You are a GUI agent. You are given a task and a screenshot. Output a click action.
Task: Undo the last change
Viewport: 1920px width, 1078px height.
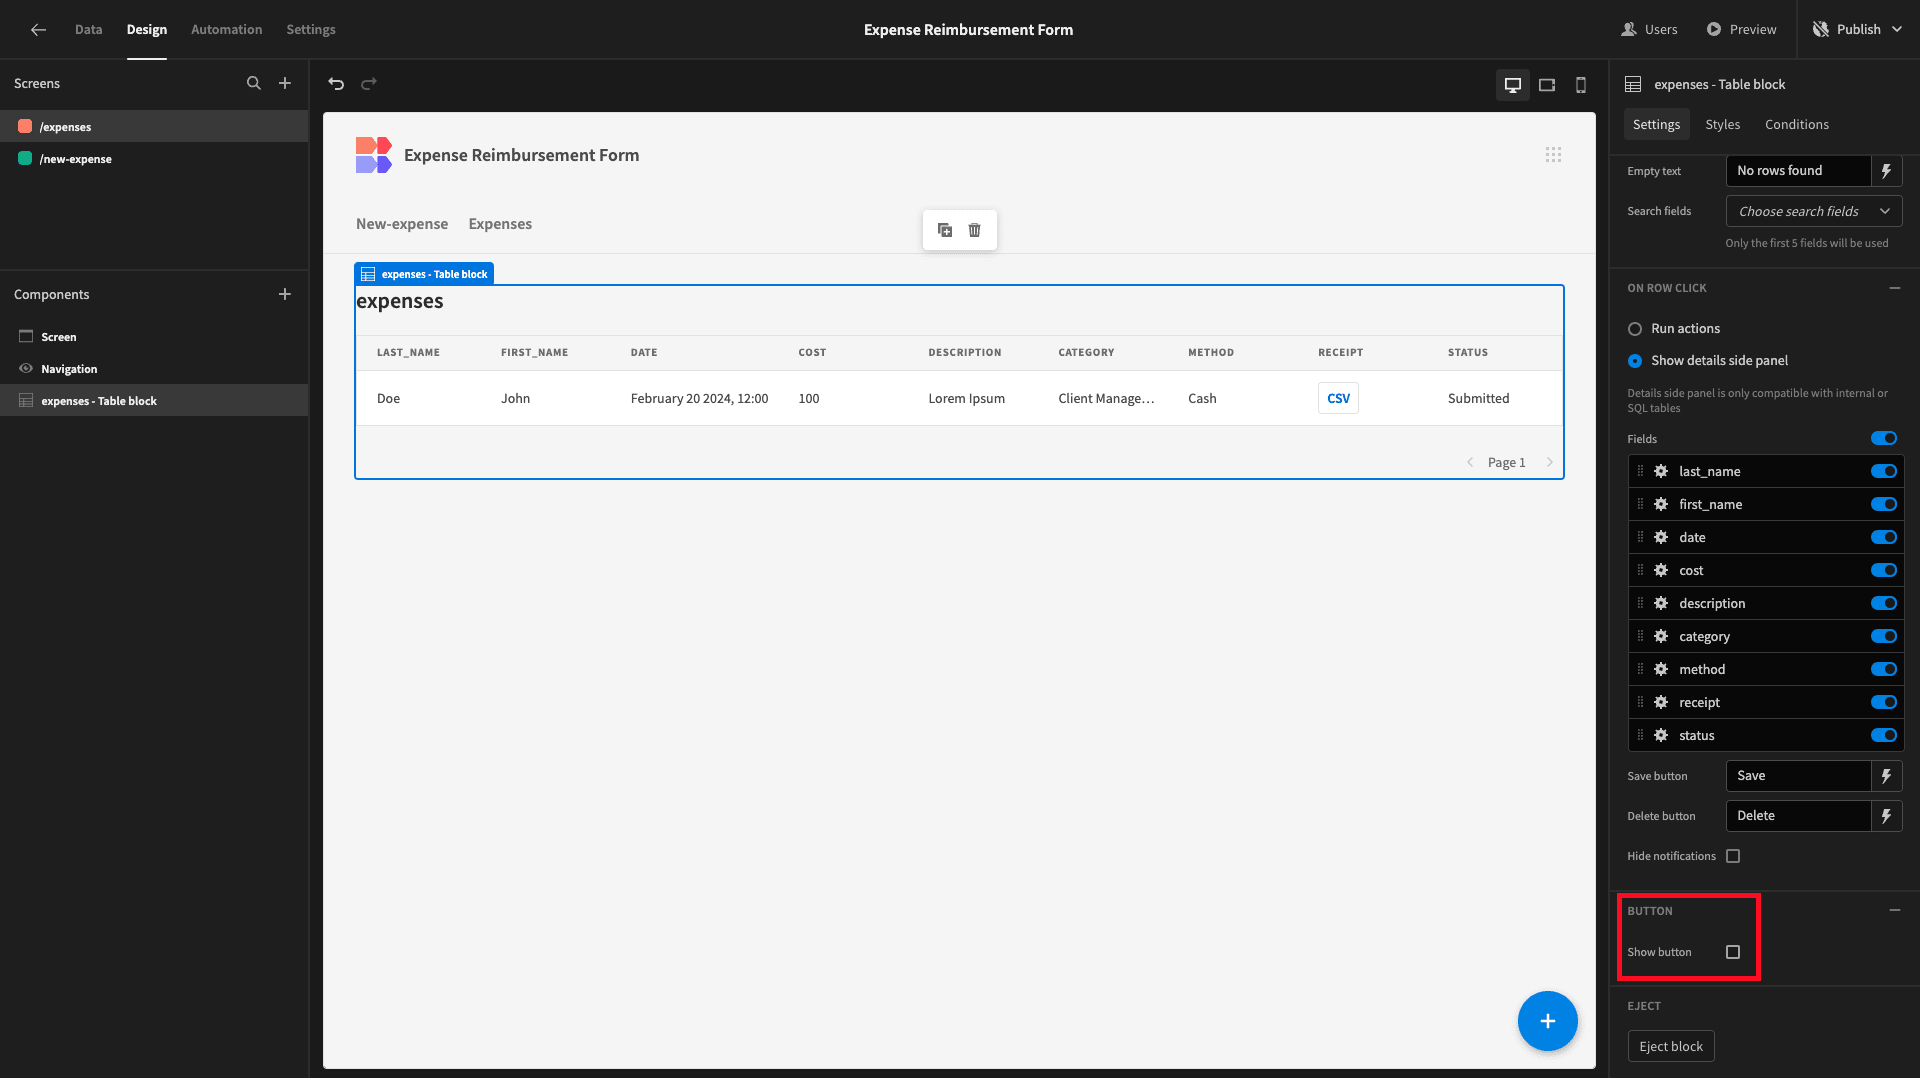(x=336, y=84)
